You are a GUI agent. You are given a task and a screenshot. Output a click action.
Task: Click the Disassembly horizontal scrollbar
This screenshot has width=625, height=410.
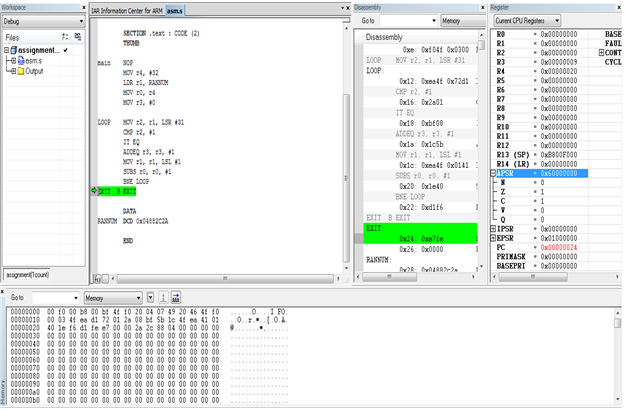click(x=389, y=277)
